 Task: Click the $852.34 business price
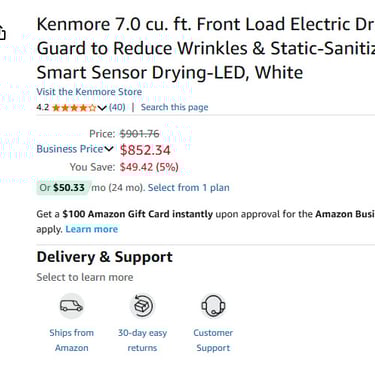[145, 150]
